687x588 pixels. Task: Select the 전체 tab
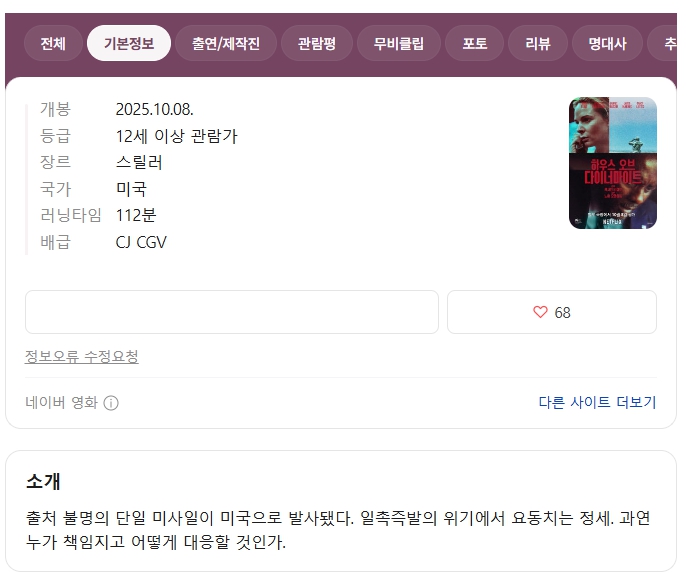click(x=53, y=43)
